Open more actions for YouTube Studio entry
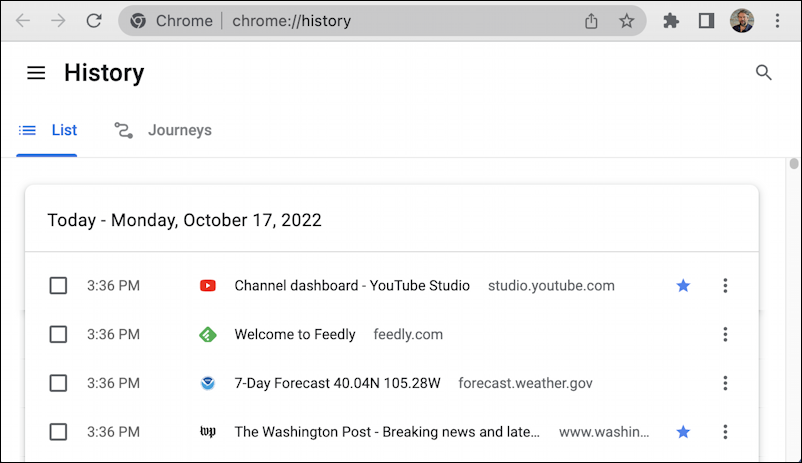 725,285
